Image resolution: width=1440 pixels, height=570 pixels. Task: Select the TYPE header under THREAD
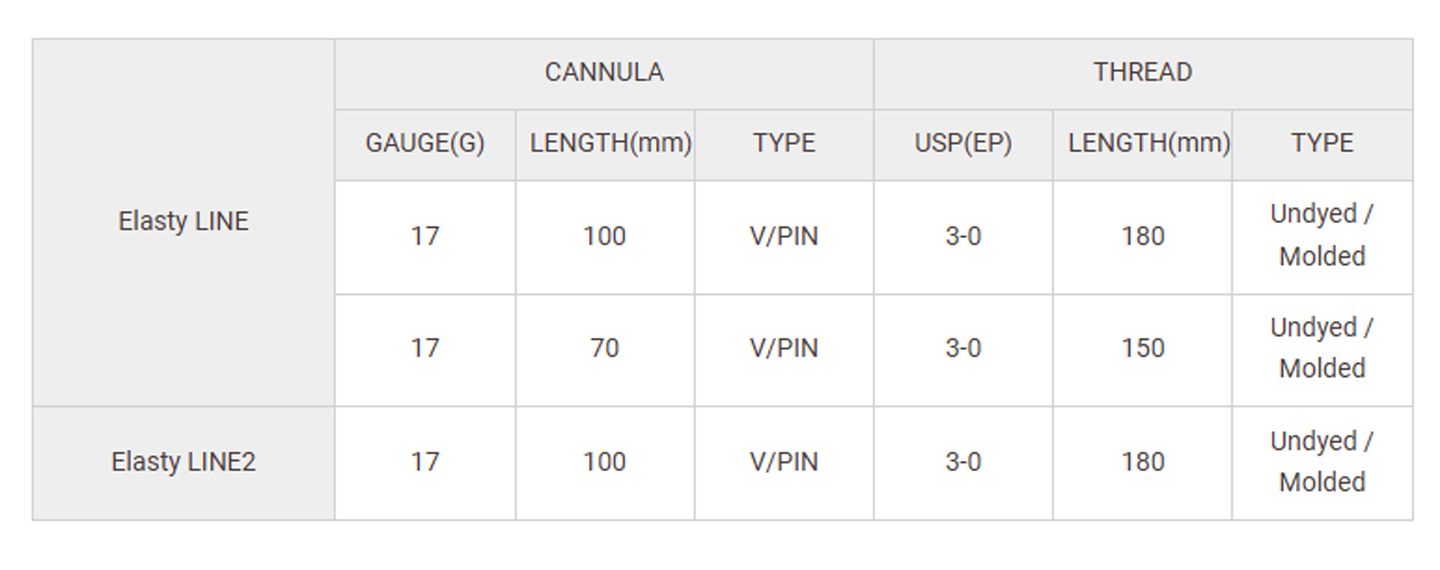coord(1322,144)
